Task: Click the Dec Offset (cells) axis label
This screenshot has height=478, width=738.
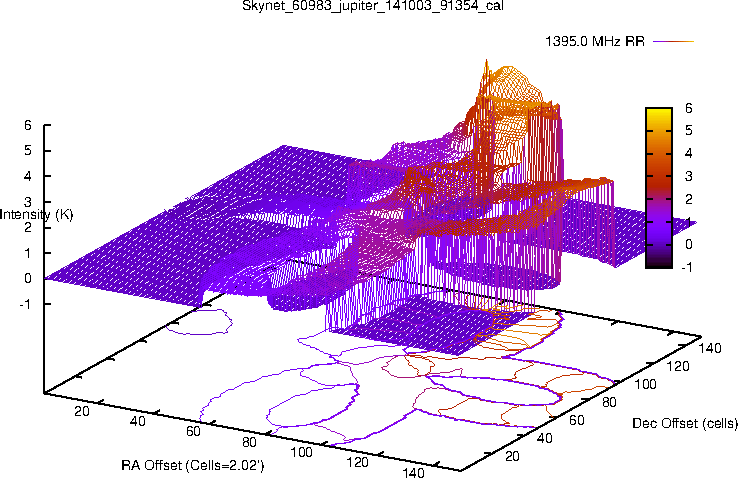Action: tap(685, 424)
